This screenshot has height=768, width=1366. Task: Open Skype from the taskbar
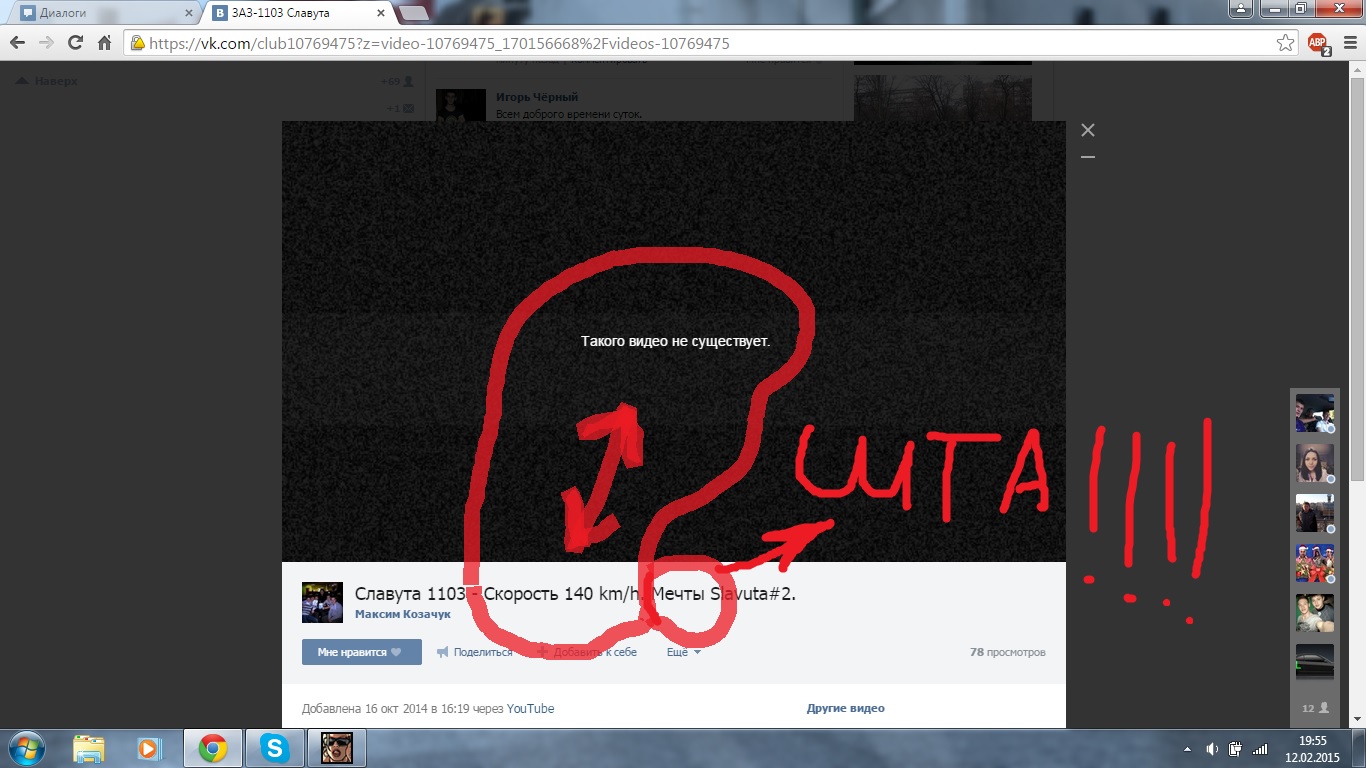(273, 748)
